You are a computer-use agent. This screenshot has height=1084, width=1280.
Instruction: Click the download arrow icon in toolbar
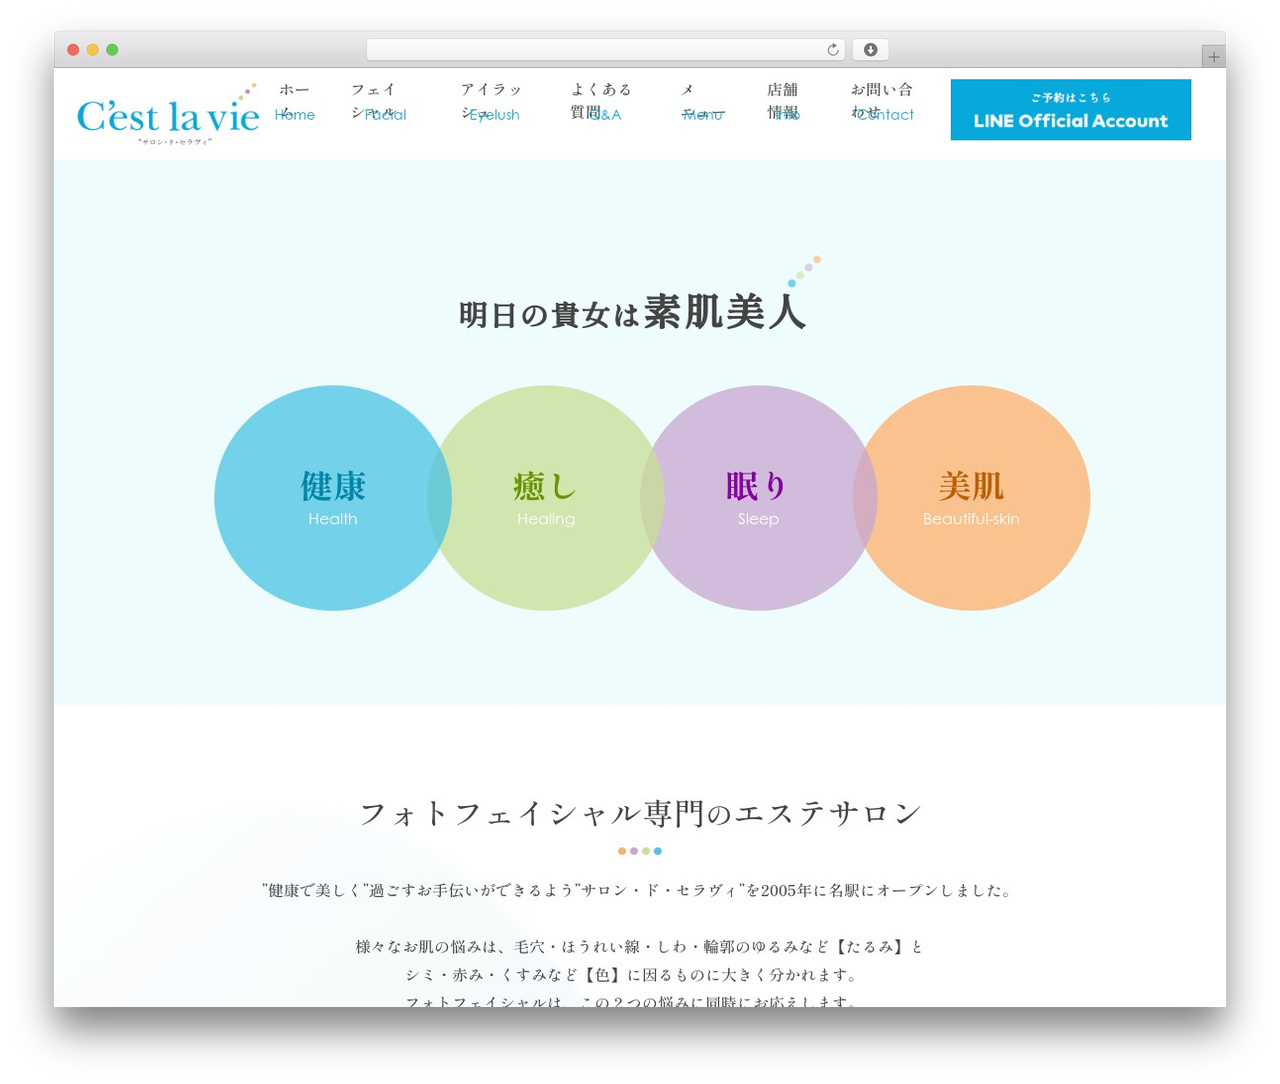click(x=870, y=50)
